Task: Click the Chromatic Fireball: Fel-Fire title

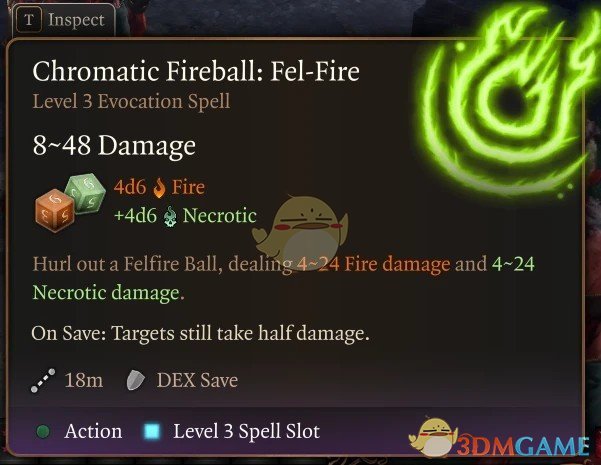Action: [x=196, y=71]
